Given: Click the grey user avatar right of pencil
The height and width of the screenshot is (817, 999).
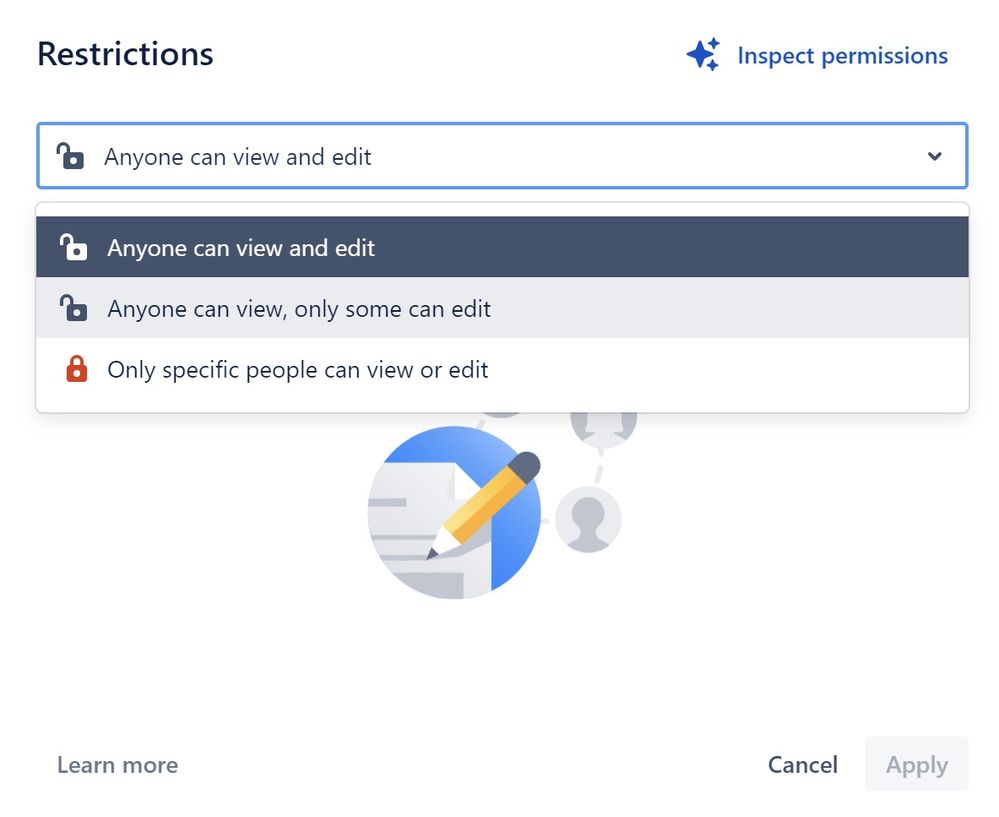Looking at the screenshot, I should coord(587,519).
